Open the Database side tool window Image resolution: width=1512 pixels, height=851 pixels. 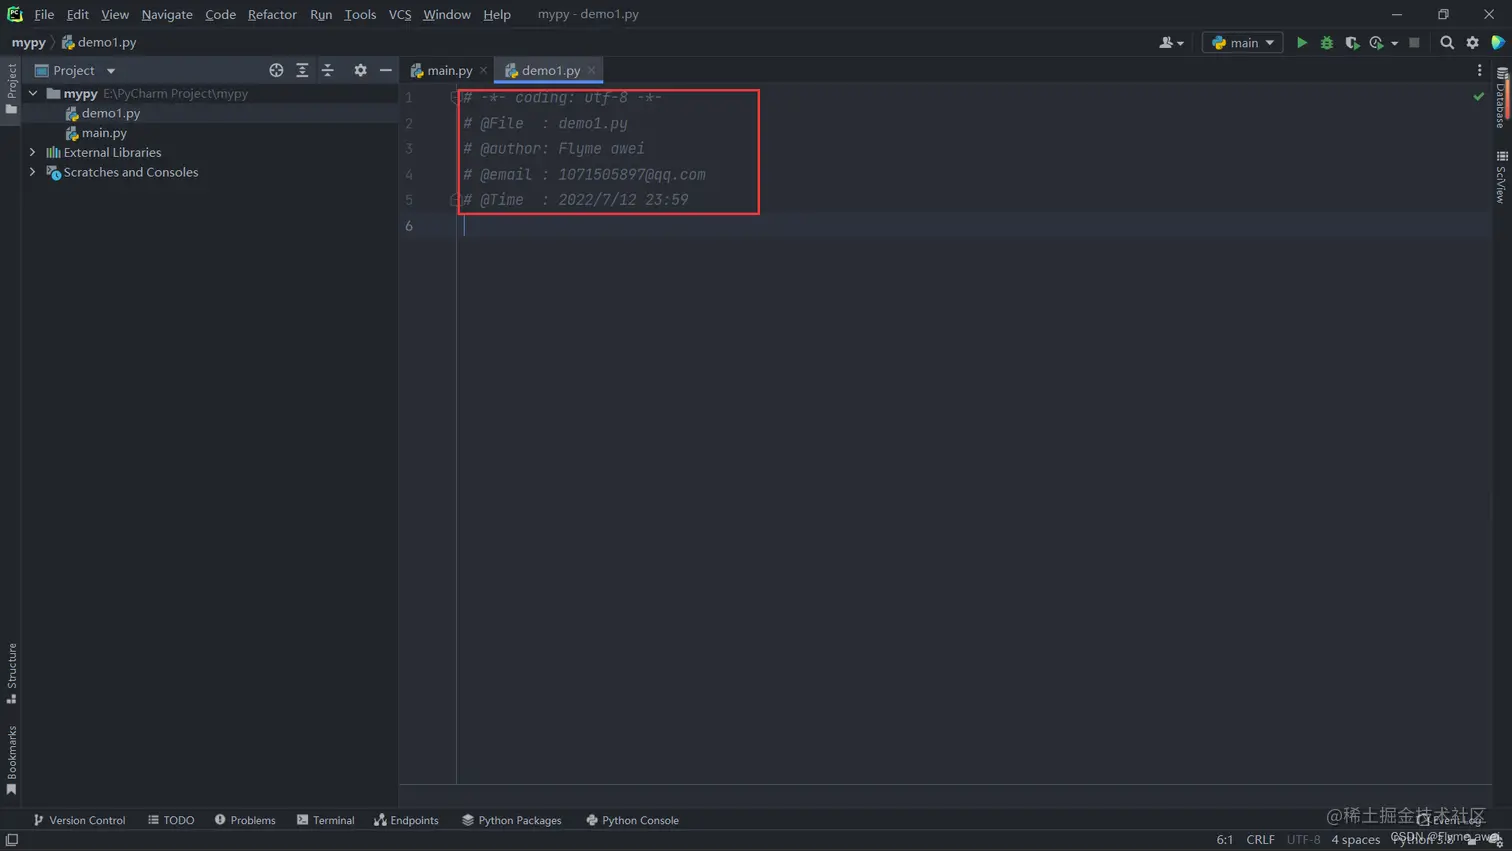pos(1502,99)
